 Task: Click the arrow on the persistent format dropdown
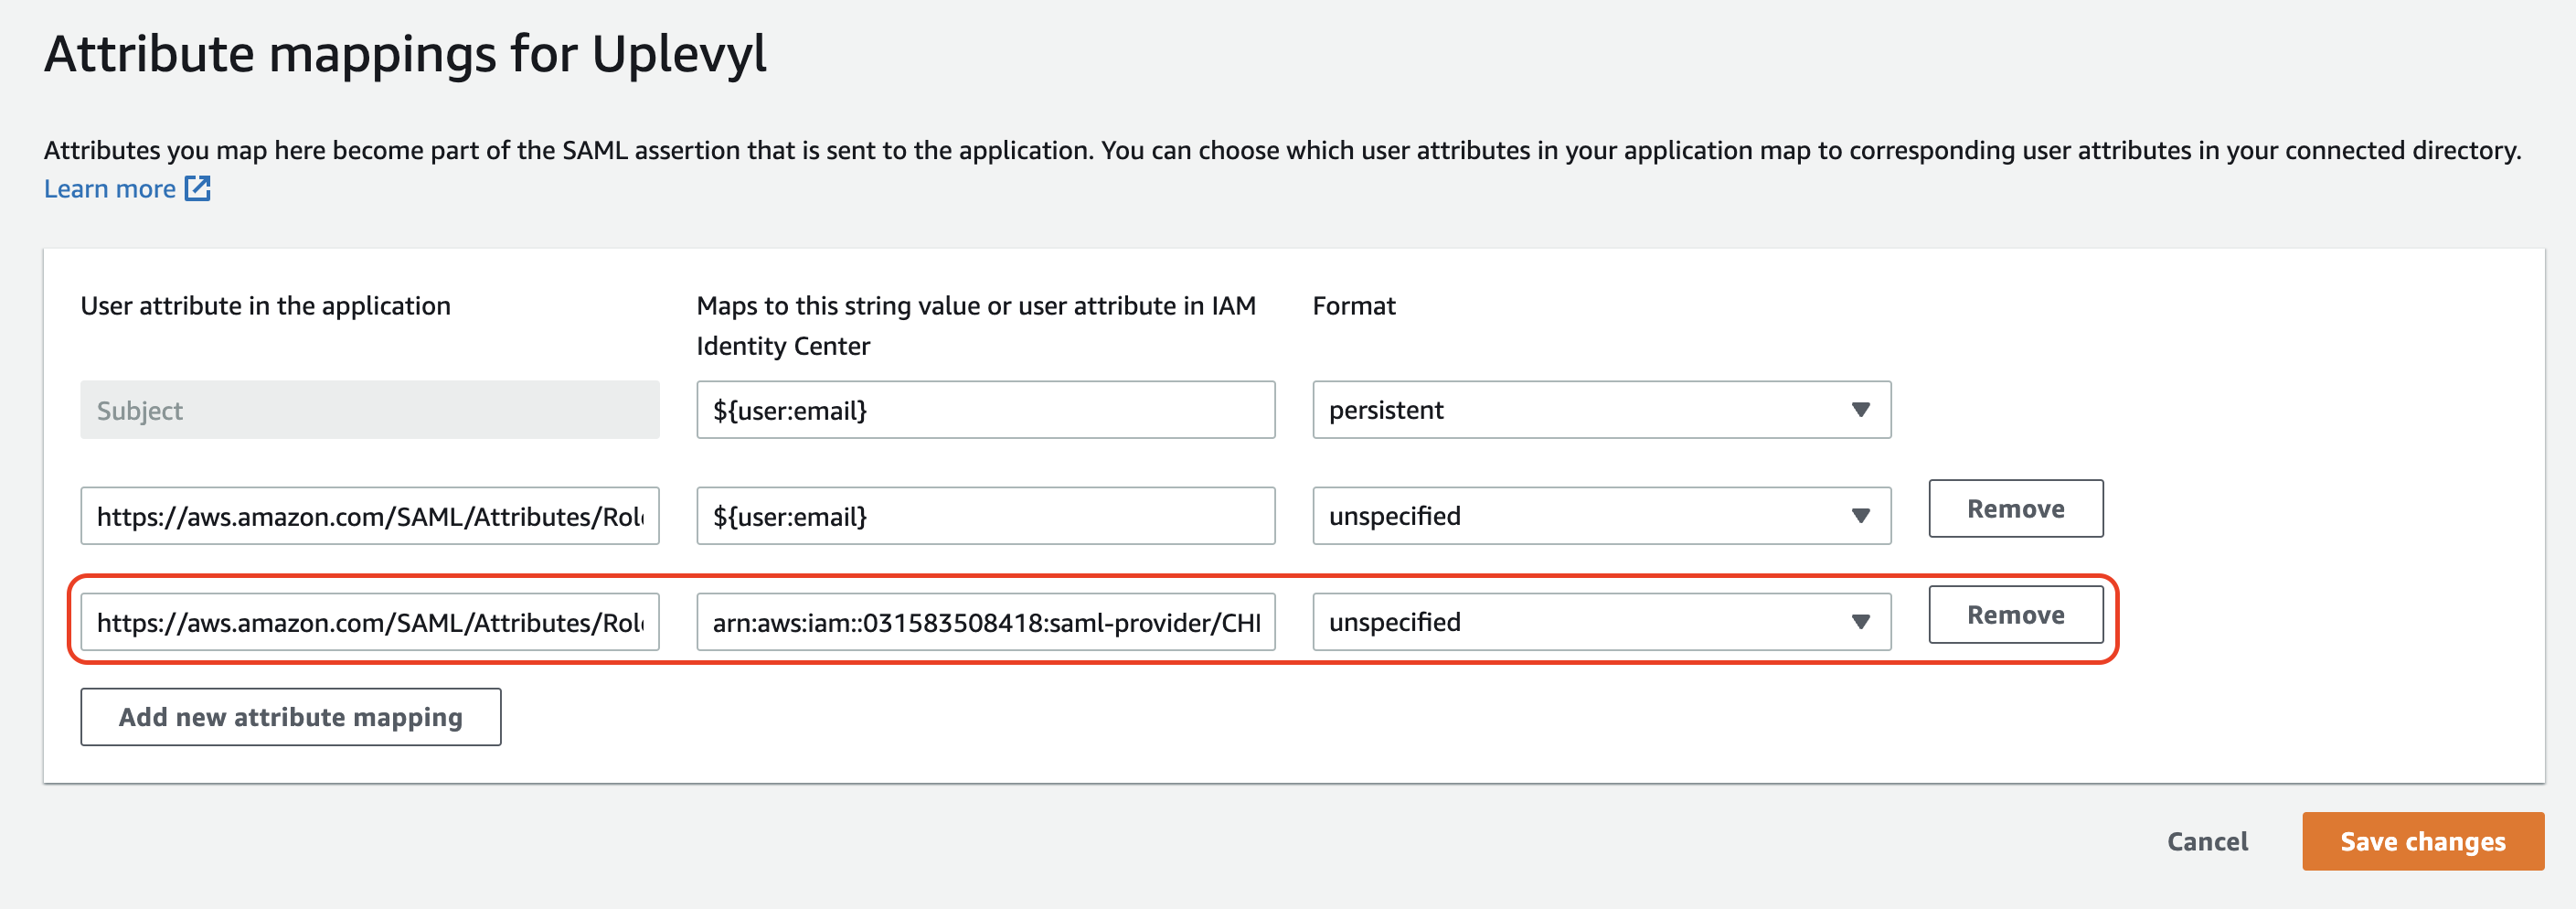point(1860,410)
